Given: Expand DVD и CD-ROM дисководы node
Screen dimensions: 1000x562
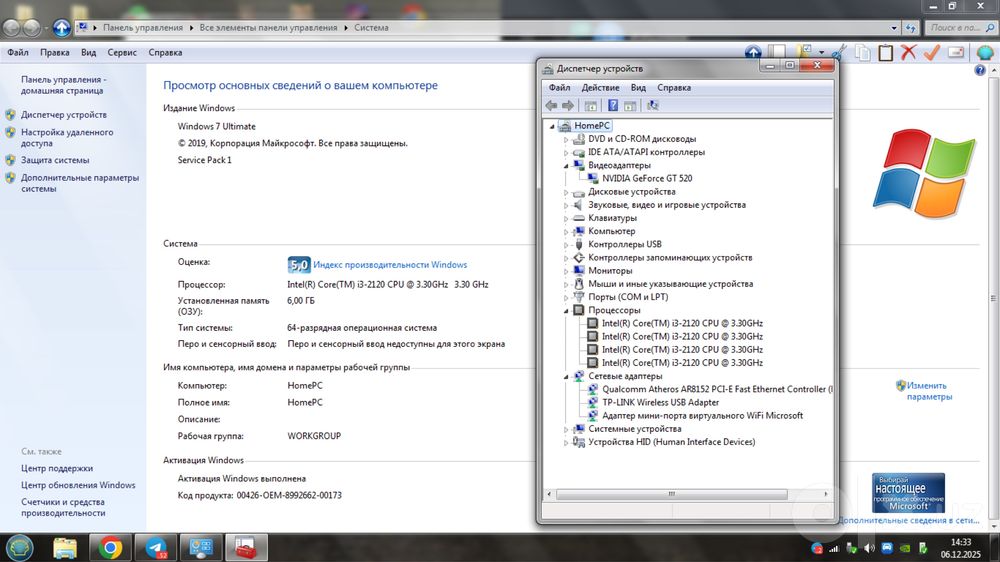Looking at the screenshot, I should 566,139.
